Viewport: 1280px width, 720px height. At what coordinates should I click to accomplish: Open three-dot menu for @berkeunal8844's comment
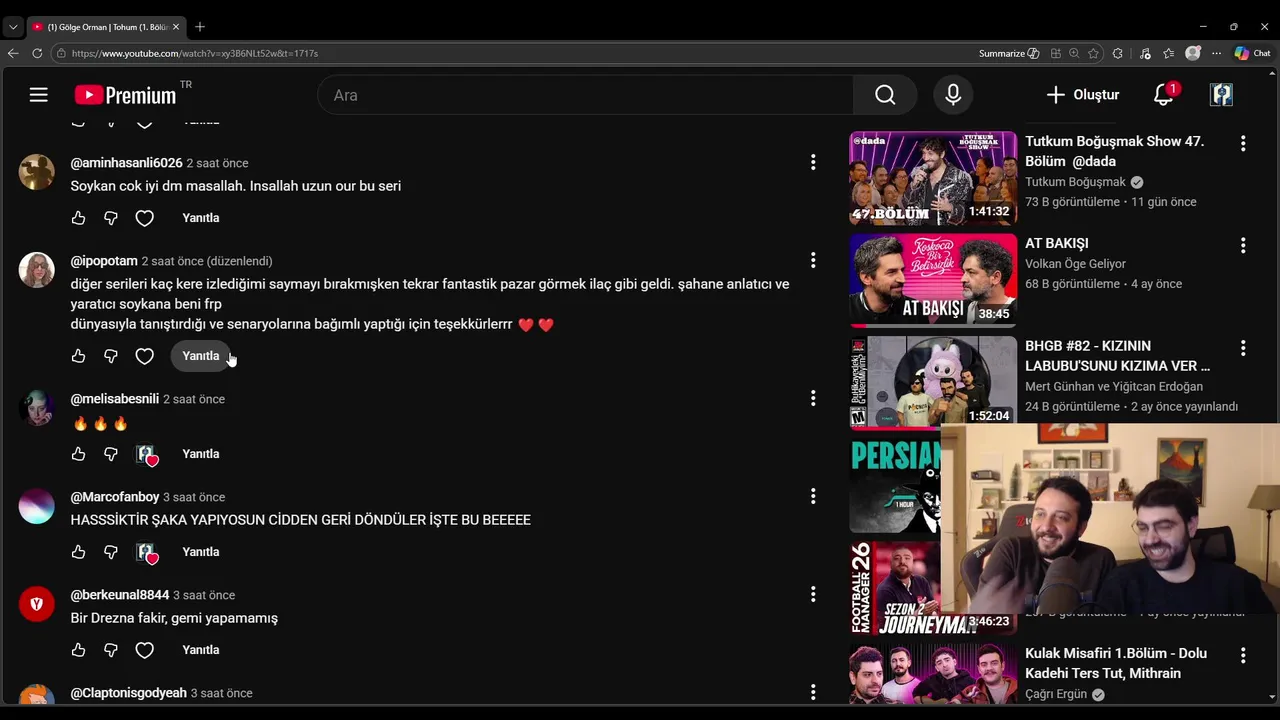[x=813, y=594]
